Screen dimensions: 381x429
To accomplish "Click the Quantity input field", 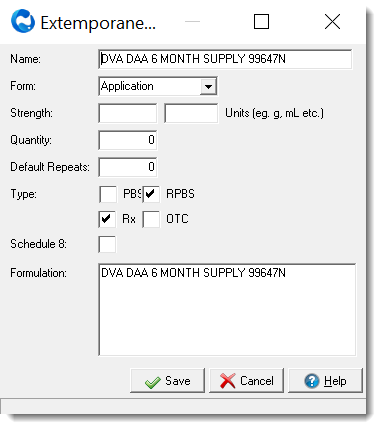I will click(x=128, y=140).
